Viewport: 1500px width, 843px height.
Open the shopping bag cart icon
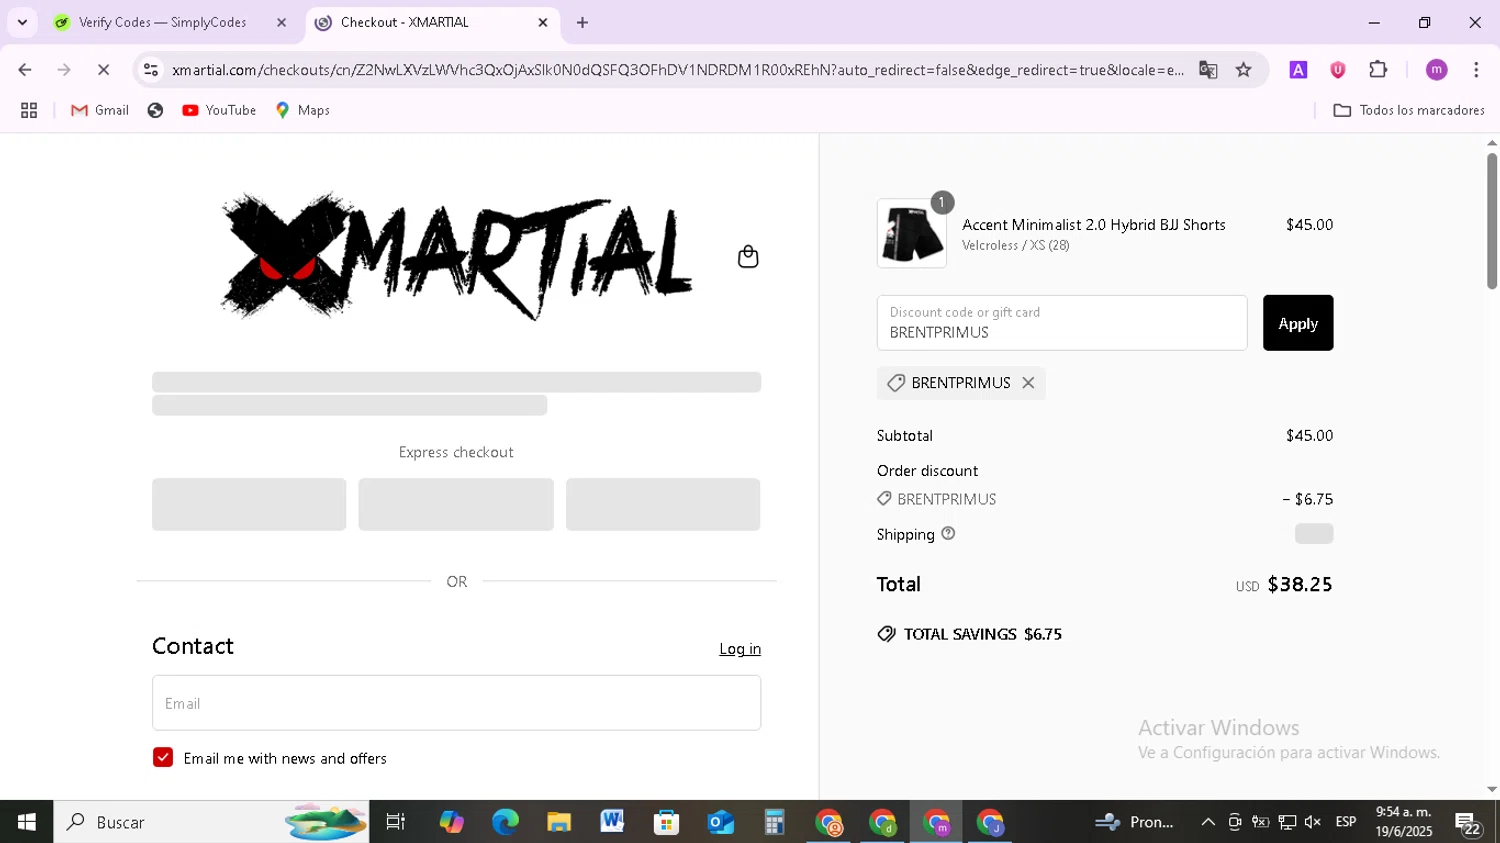click(x=748, y=257)
